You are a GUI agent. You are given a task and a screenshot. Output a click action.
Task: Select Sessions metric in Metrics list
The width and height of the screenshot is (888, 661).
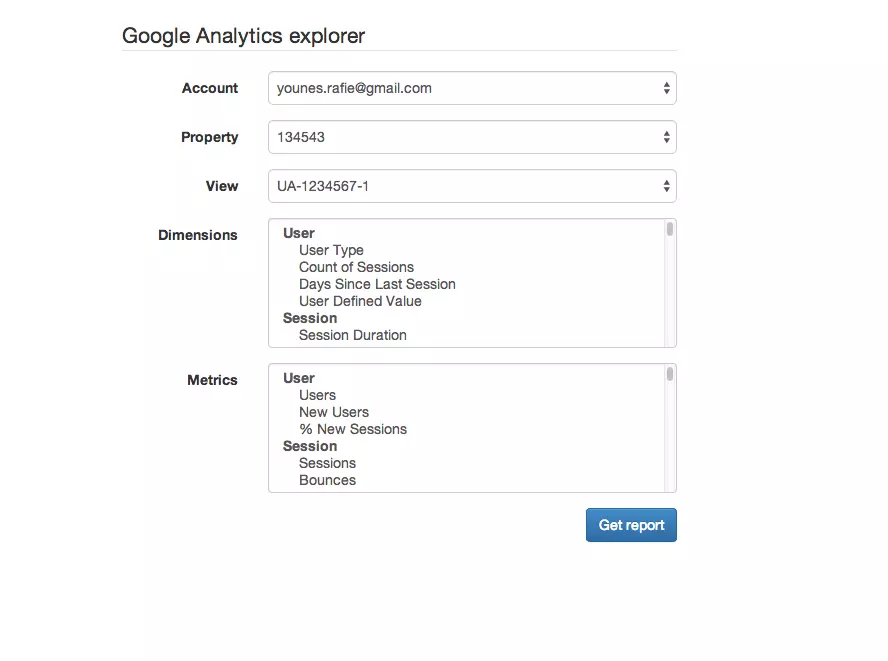327,463
